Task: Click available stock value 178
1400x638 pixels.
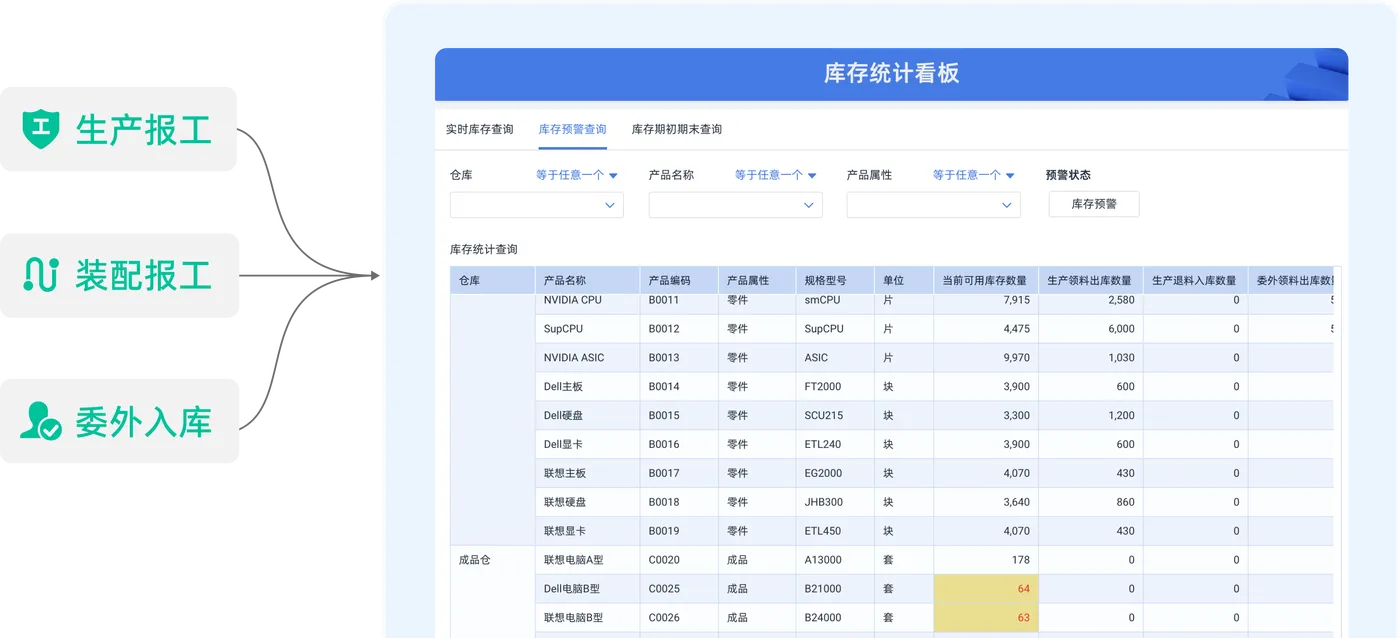Action: click(1021, 560)
